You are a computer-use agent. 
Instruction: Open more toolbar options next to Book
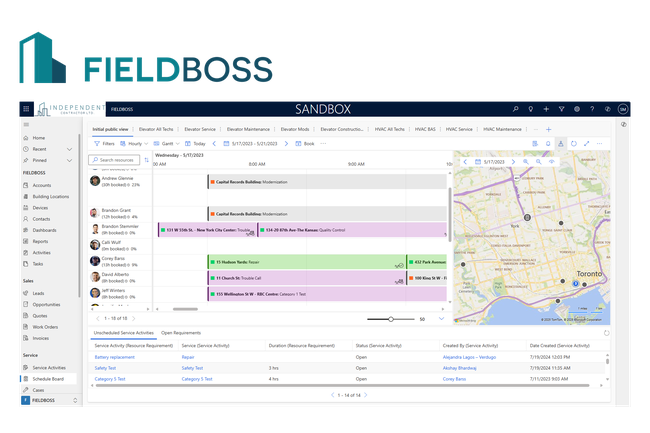tap(323, 143)
